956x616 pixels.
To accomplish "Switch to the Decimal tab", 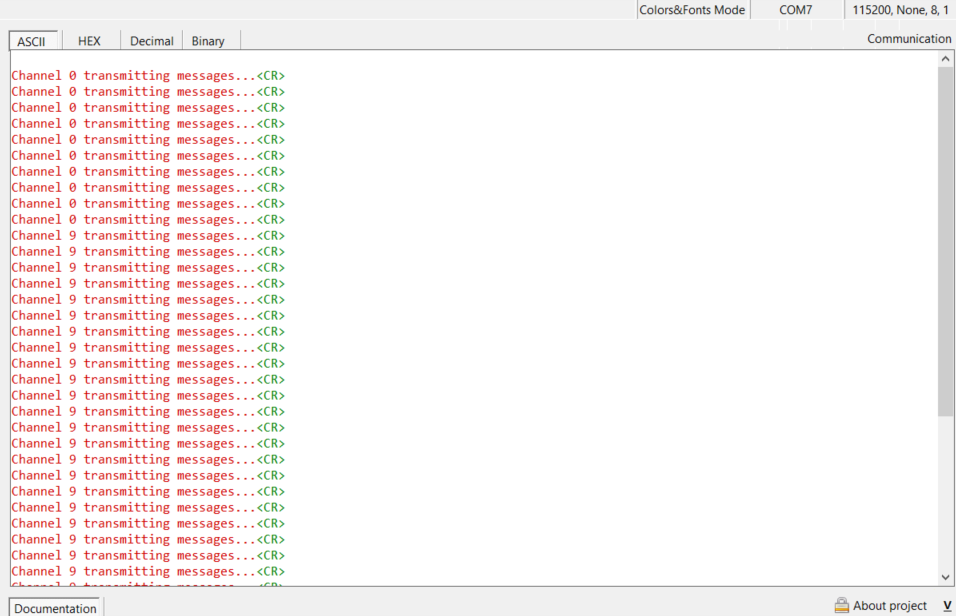I will [x=151, y=41].
